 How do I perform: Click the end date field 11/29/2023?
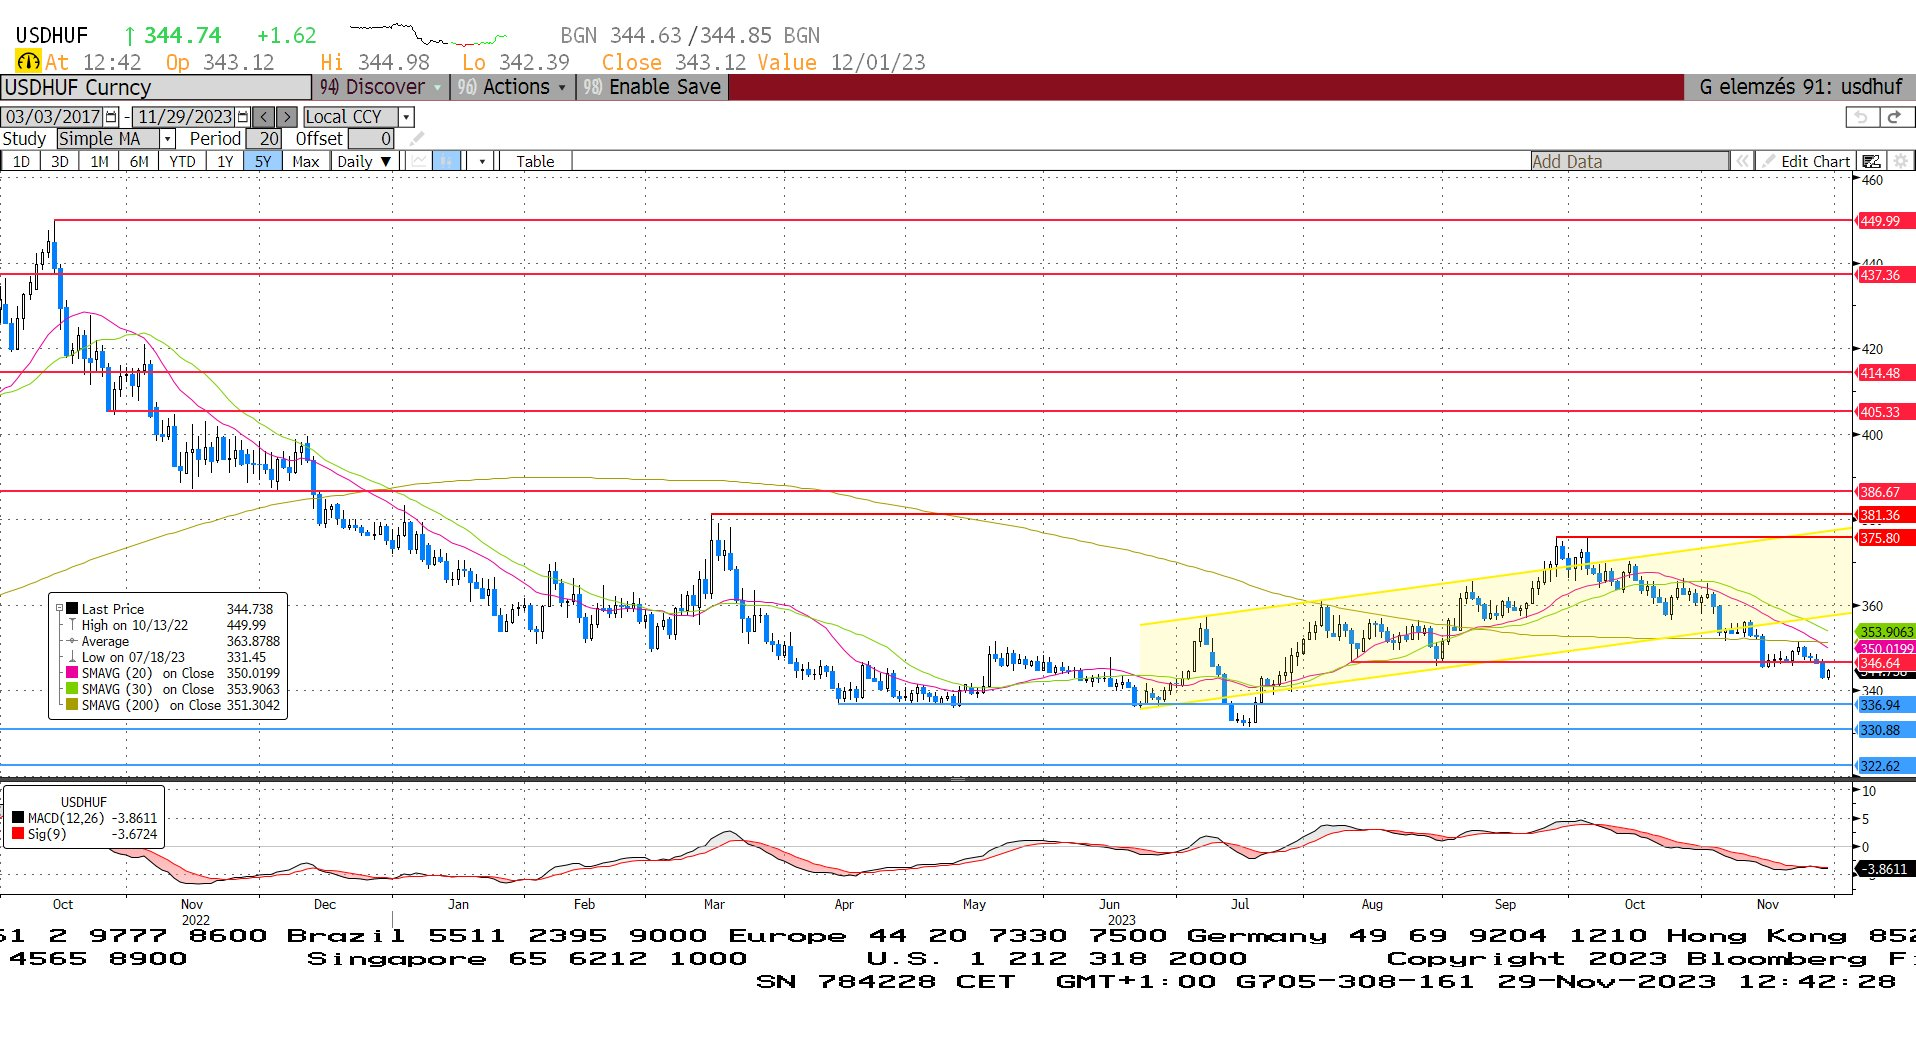click(185, 117)
